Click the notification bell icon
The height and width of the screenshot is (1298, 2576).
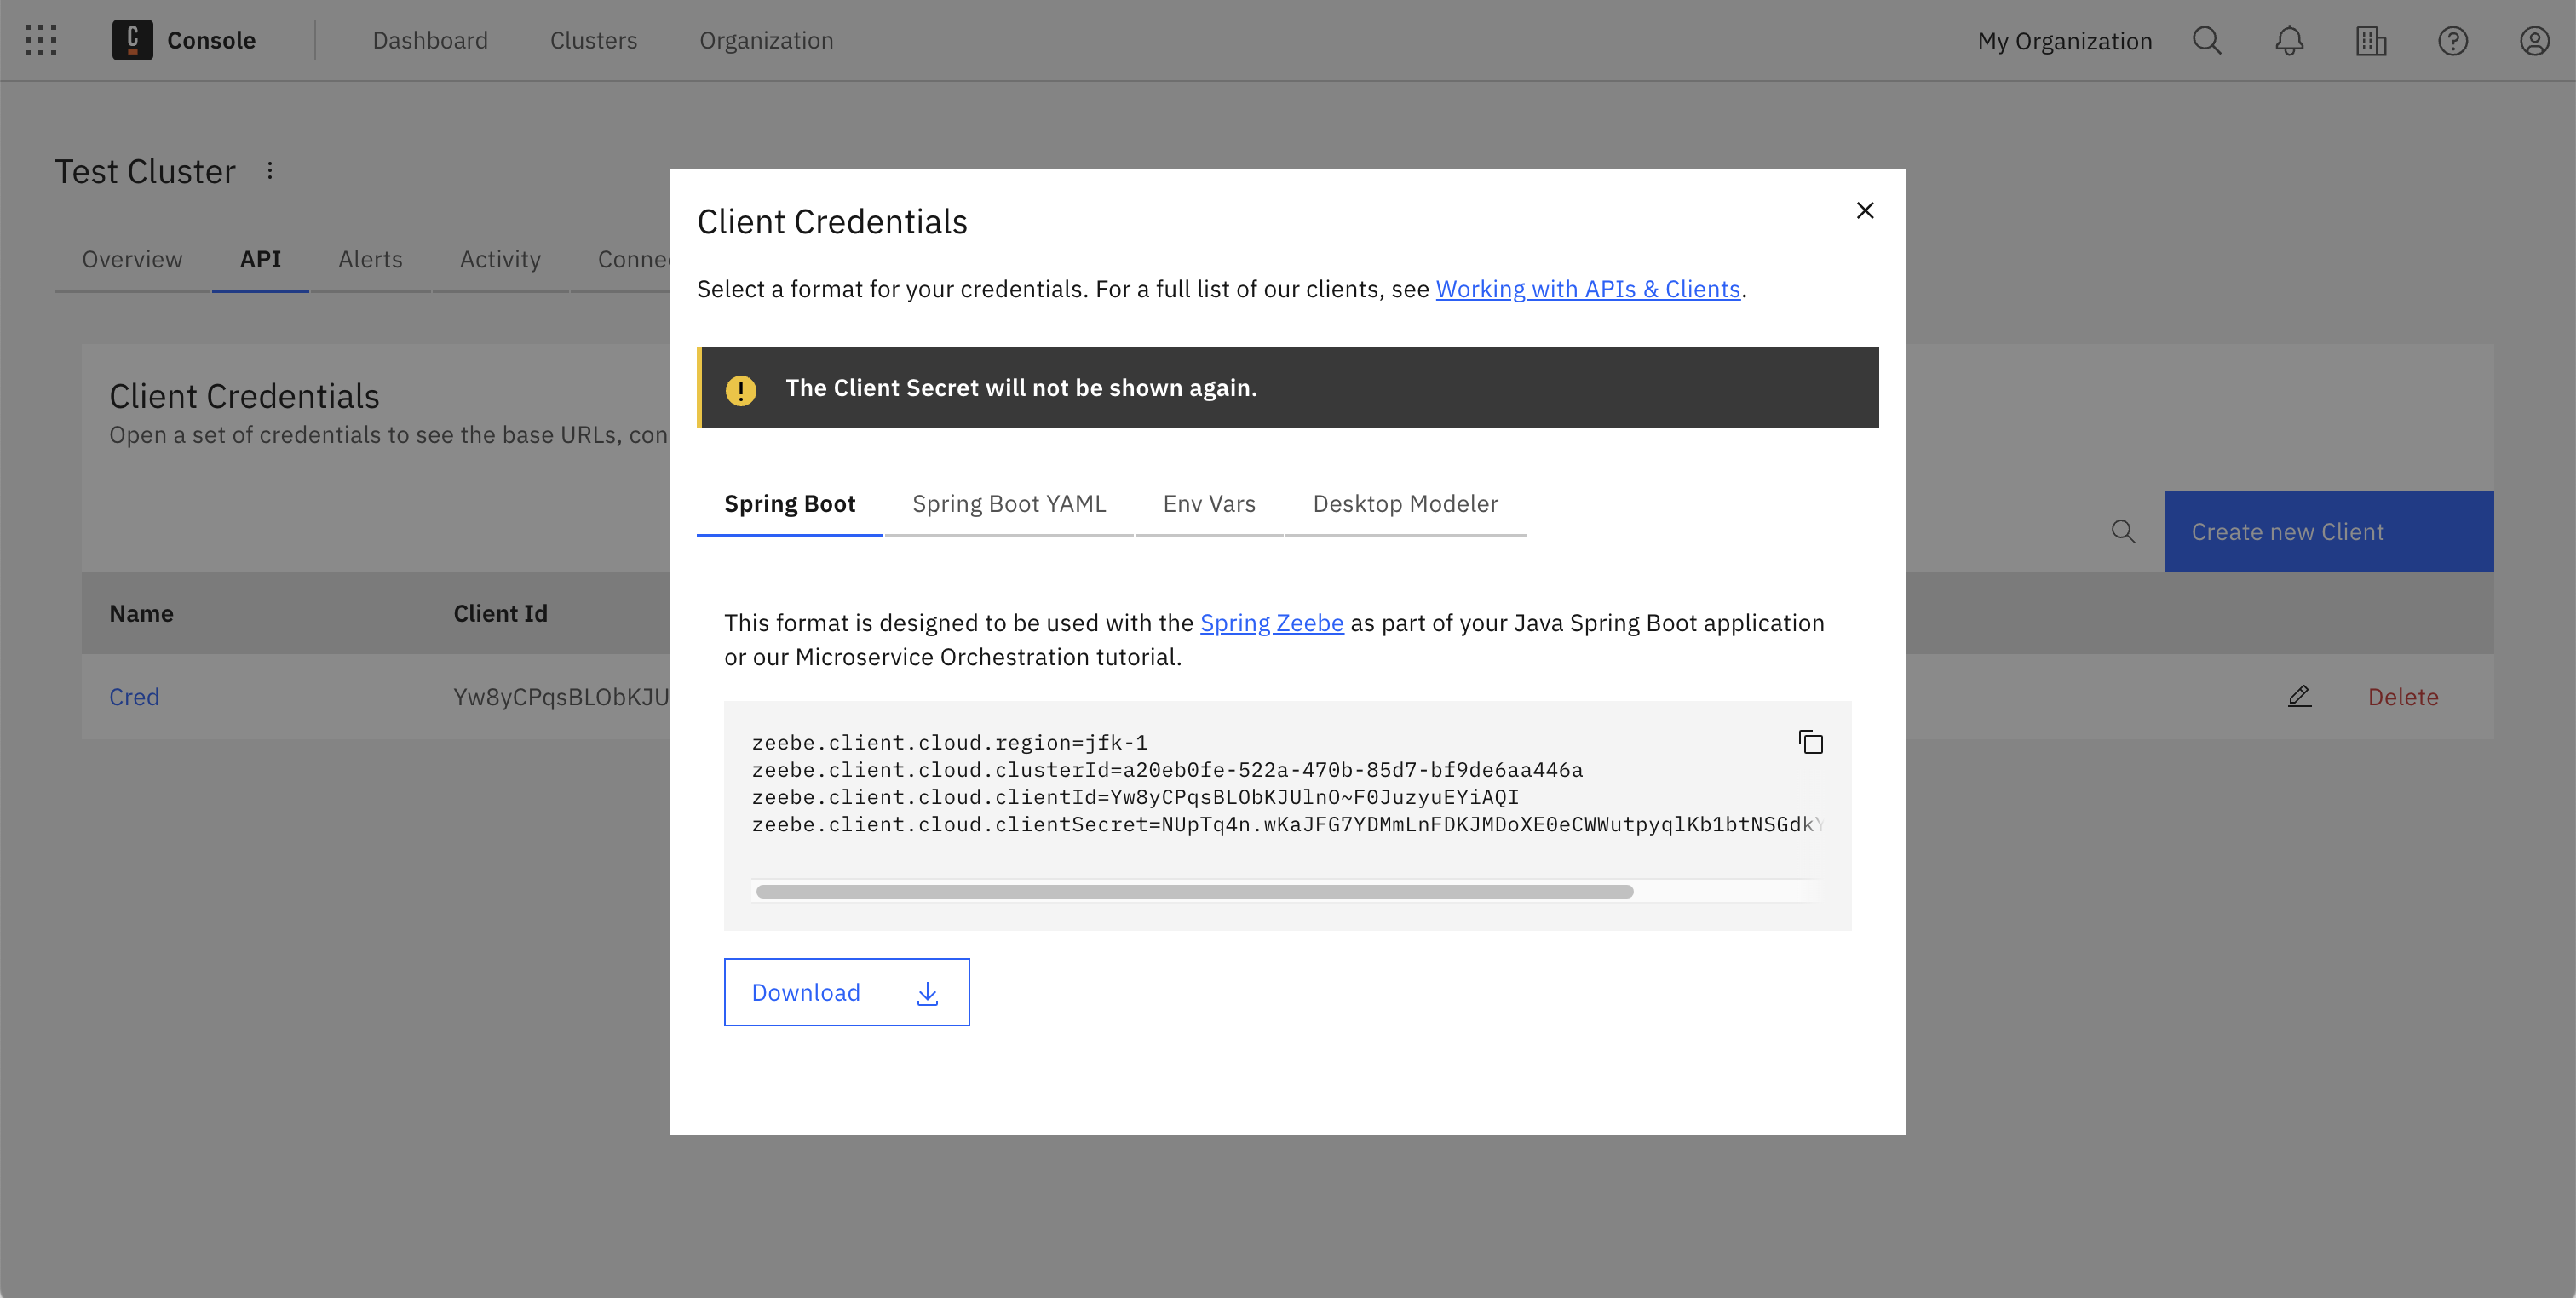2286,40
